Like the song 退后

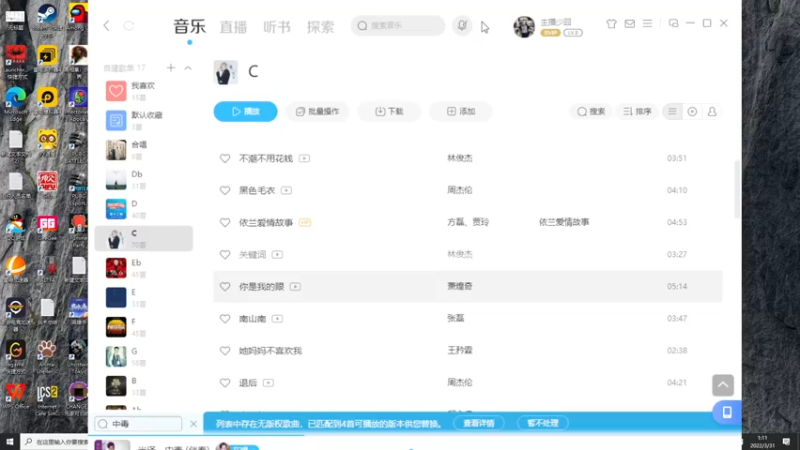pyautogui.click(x=225, y=383)
